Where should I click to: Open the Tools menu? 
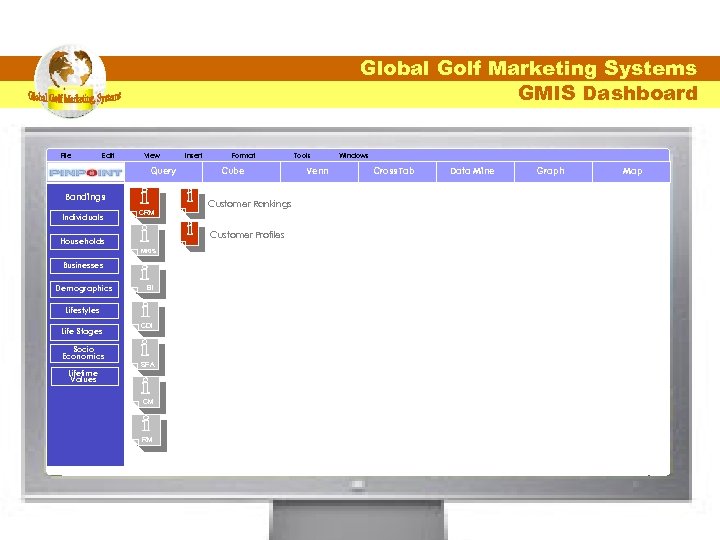click(x=302, y=156)
